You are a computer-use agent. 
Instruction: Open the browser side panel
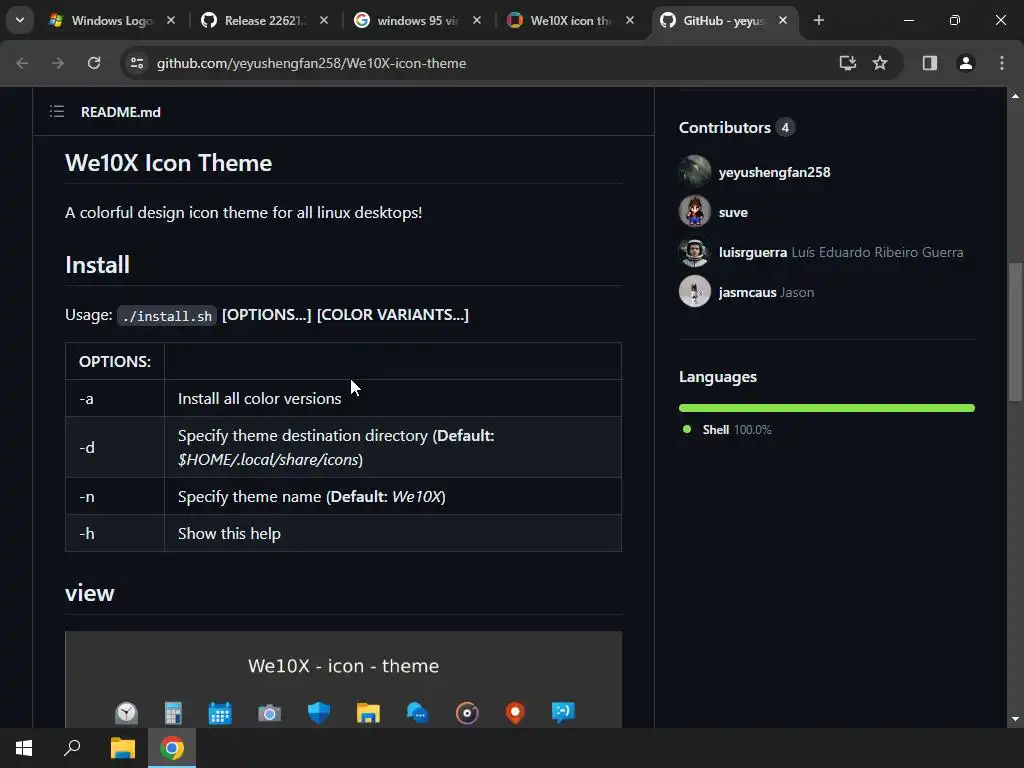(930, 63)
